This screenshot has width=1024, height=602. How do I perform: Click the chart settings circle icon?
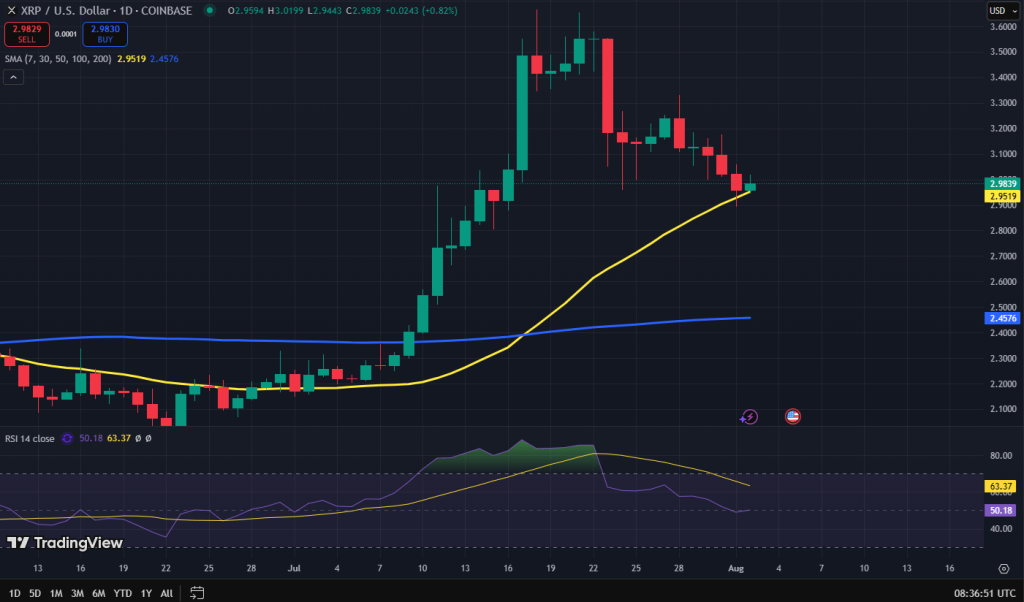coord(1004,569)
